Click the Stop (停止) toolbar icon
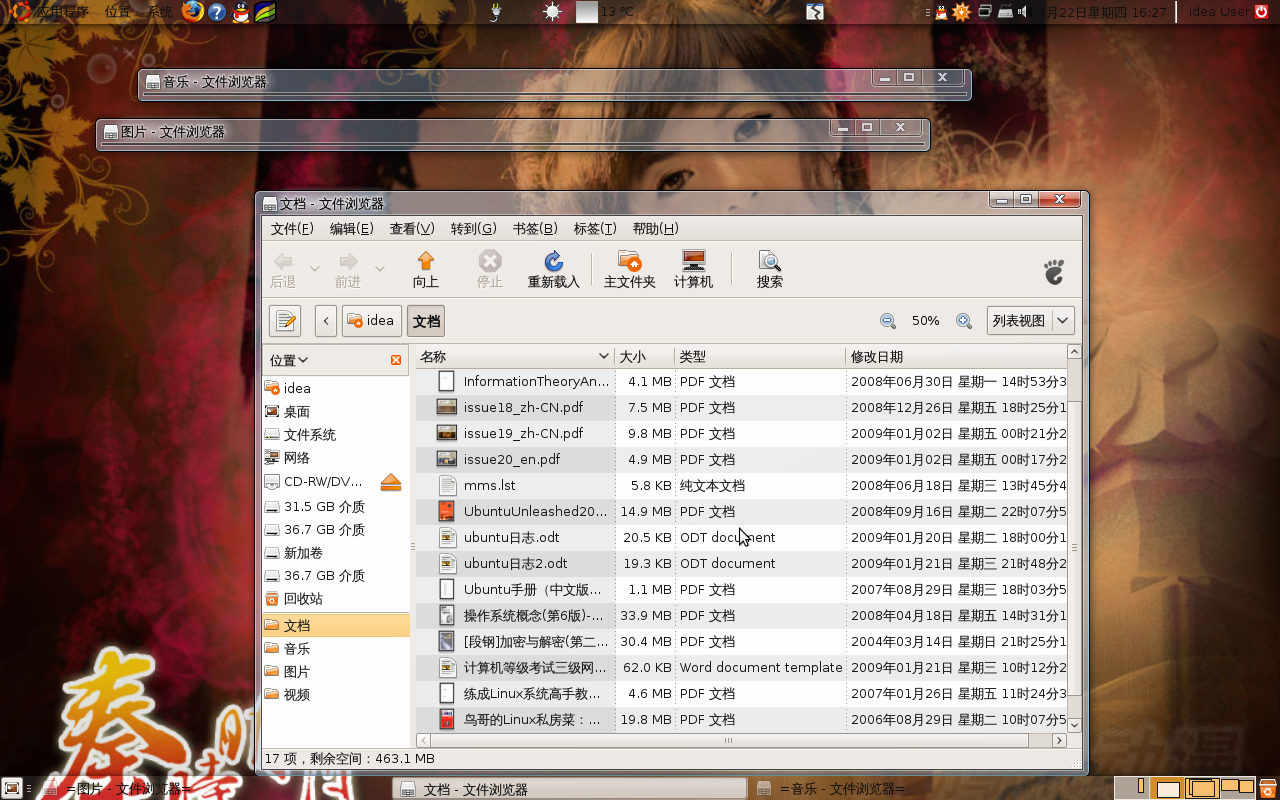This screenshot has height=800, width=1280. tap(490, 261)
